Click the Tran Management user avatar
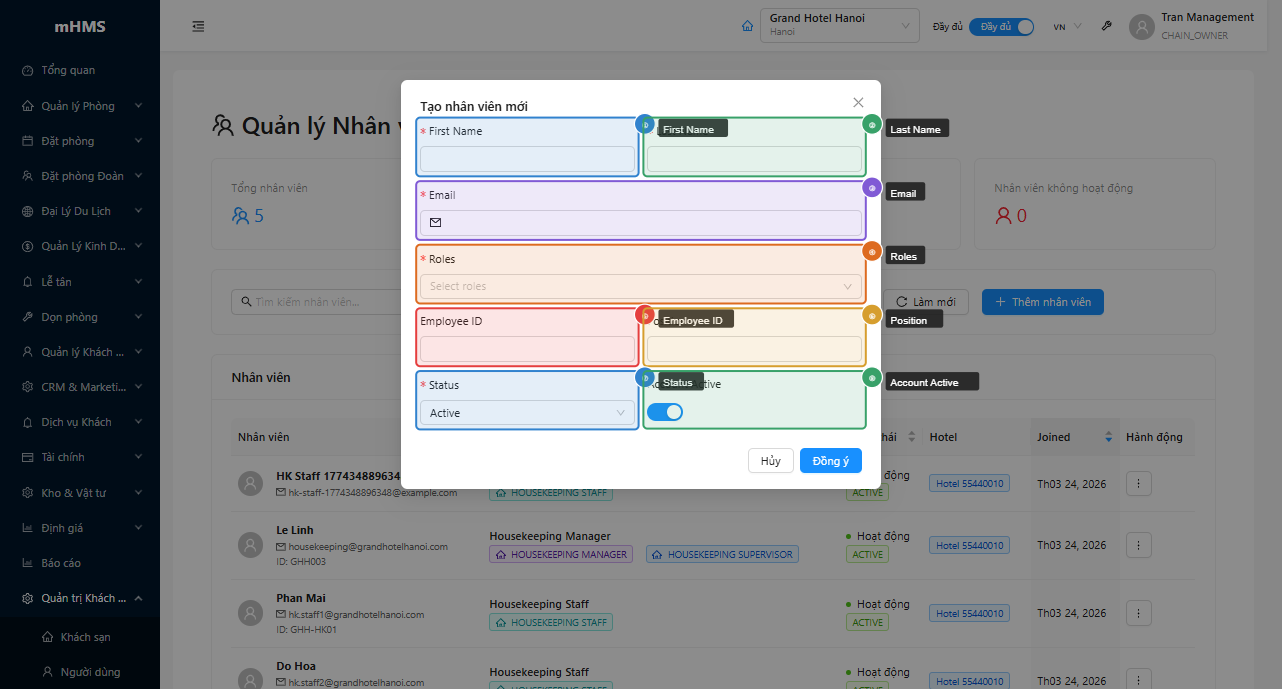 click(x=1141, y=27)
